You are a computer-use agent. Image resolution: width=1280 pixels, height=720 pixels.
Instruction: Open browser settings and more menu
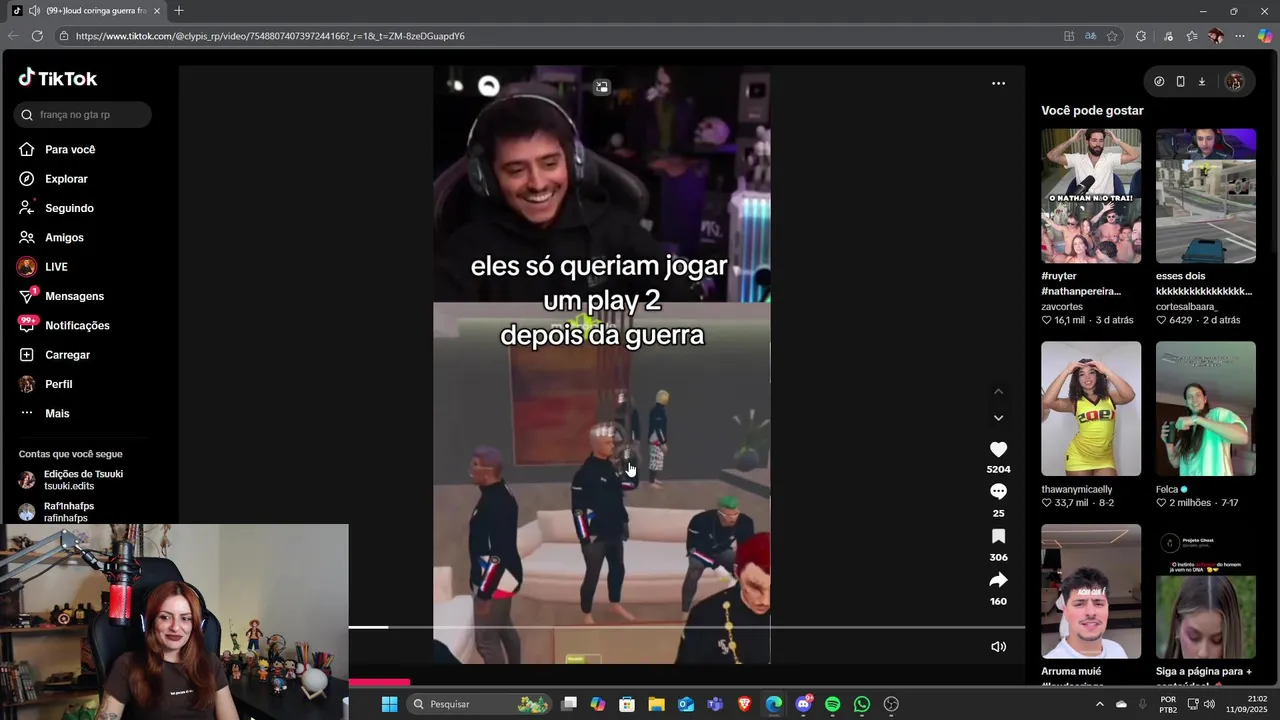click(x=1240, y=36)
